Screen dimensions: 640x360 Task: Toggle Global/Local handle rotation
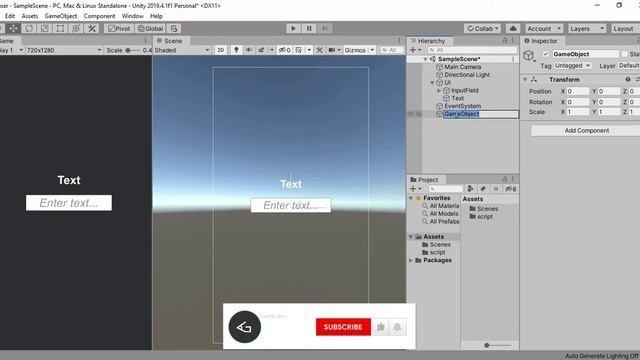tap(151, 29)
